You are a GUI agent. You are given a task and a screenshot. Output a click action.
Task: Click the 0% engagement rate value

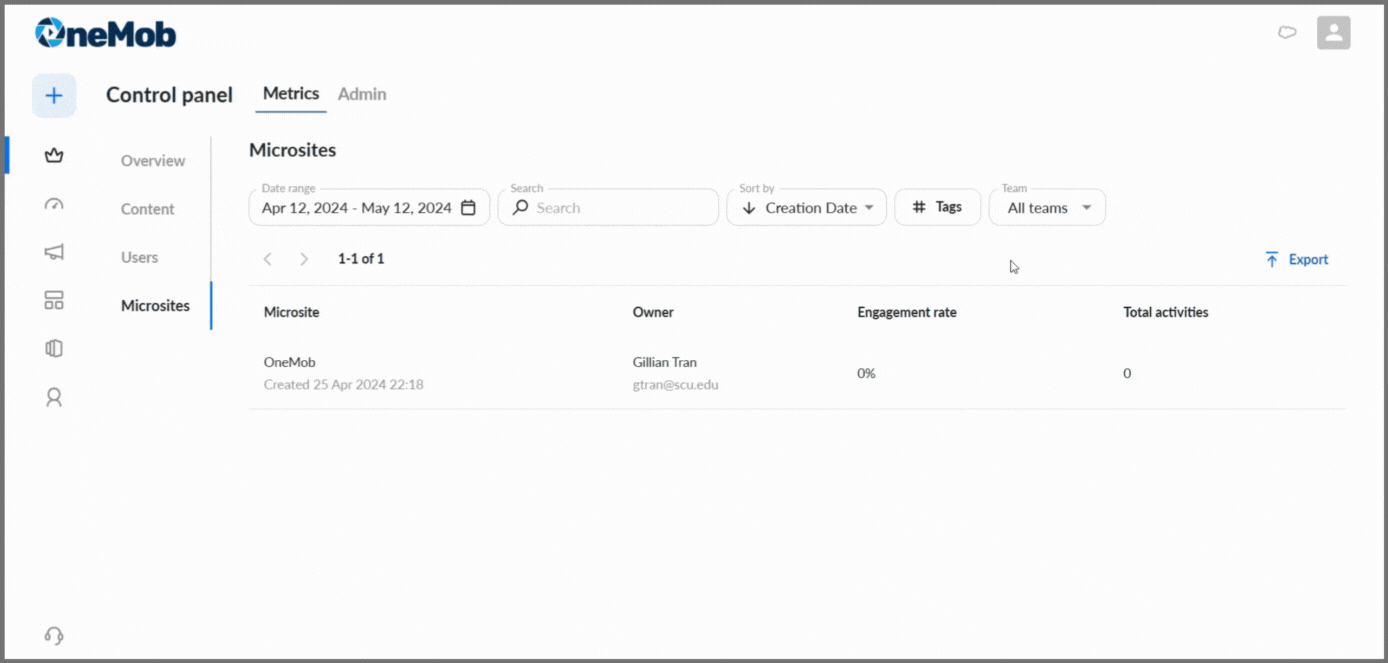point(866,373)
